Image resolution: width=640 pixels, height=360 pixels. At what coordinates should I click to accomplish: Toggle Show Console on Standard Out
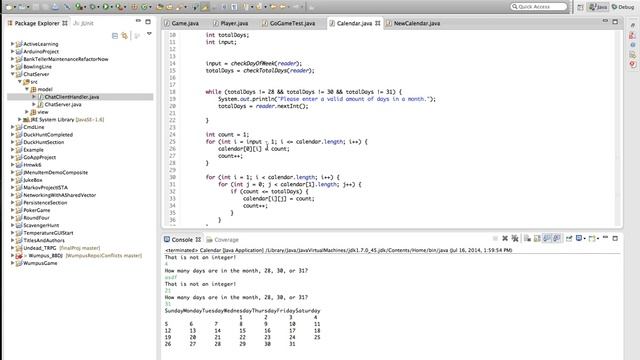point(547,238)
